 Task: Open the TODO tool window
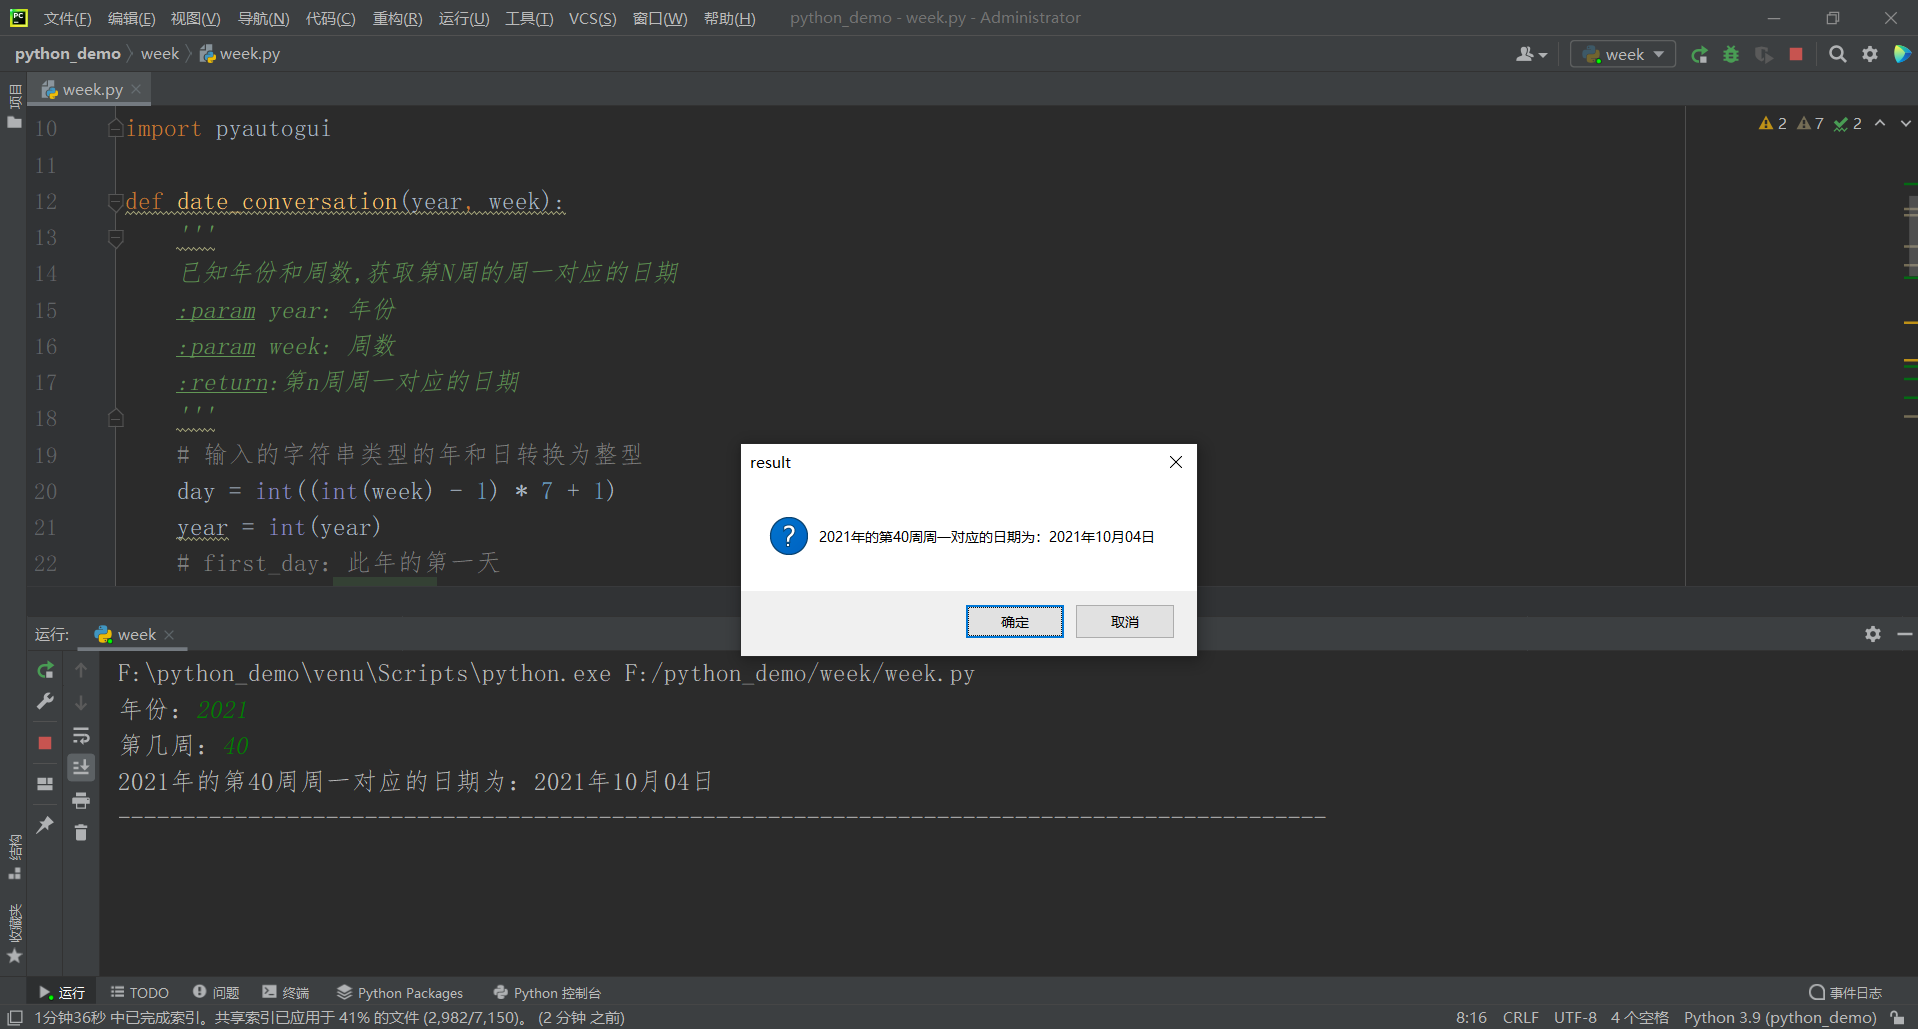[140, 993]
